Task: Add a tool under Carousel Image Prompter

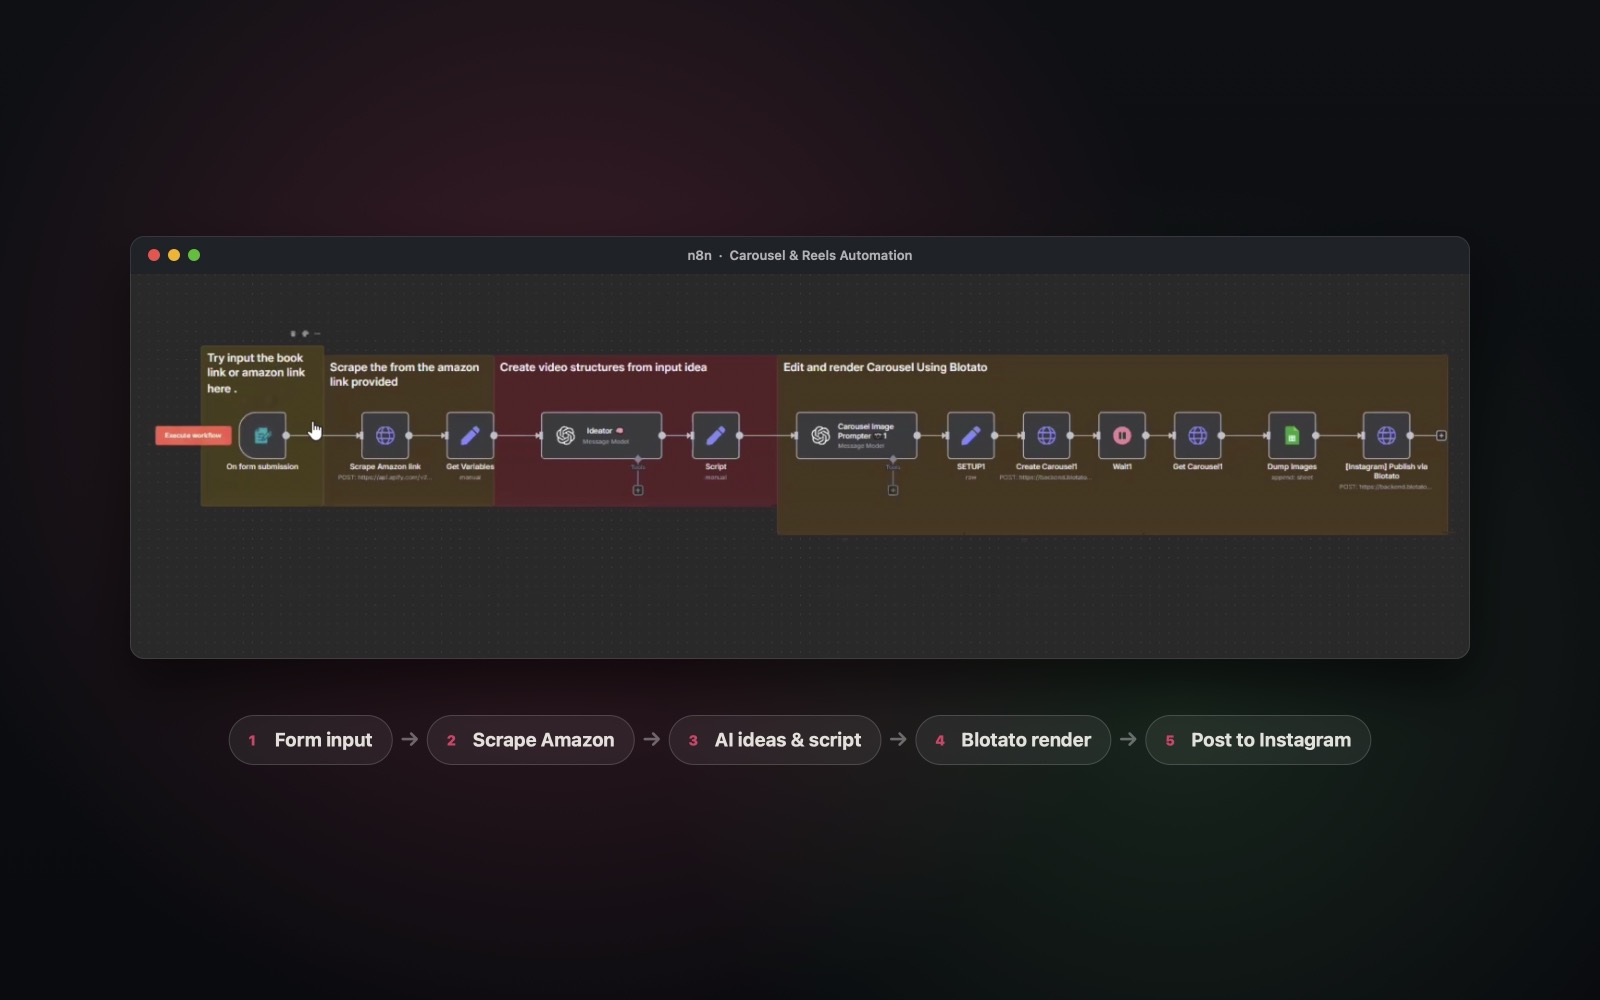Action: coord(893,490)
